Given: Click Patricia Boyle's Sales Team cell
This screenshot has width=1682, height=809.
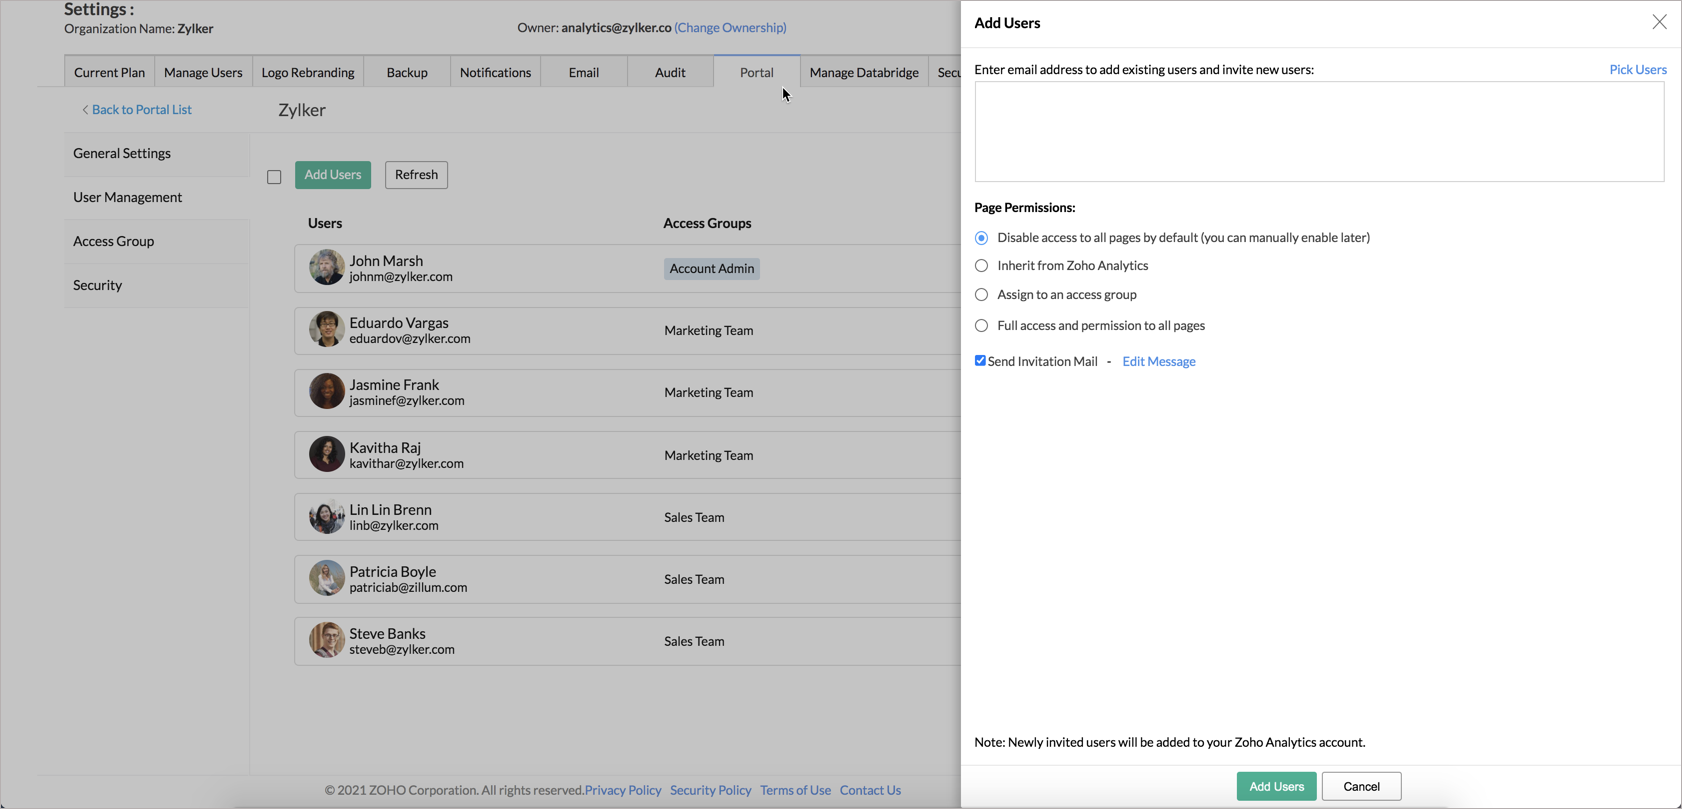Looking at the screenshot, I should pos(694,579).
